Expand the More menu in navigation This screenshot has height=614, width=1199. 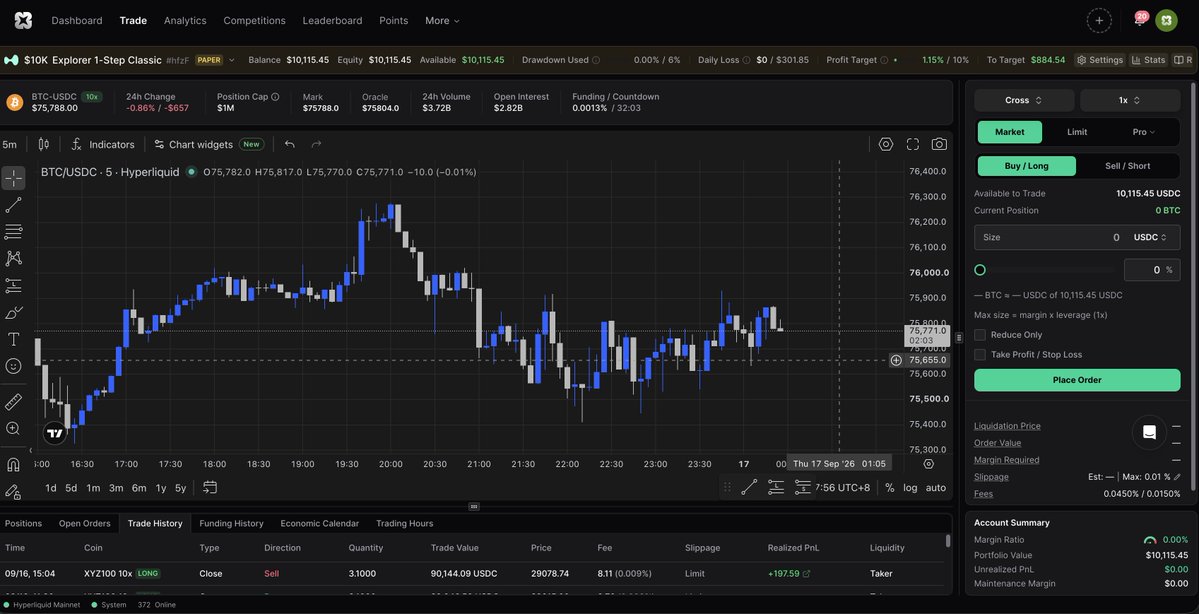pyautogui.click(x=442, y=21)
